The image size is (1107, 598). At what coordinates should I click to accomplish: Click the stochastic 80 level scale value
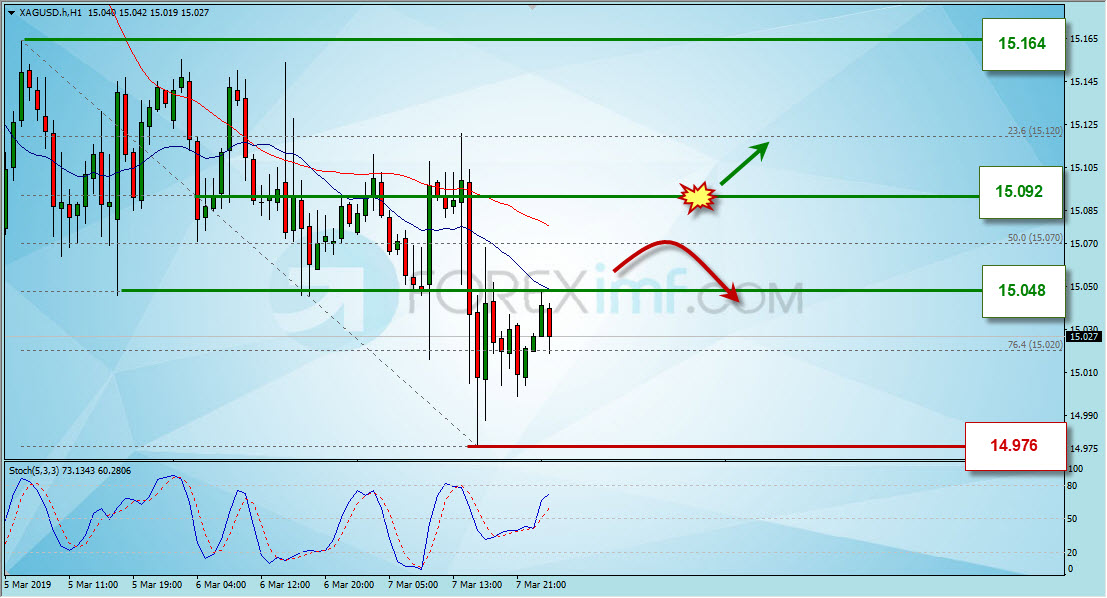click(x=1072, y=486)
